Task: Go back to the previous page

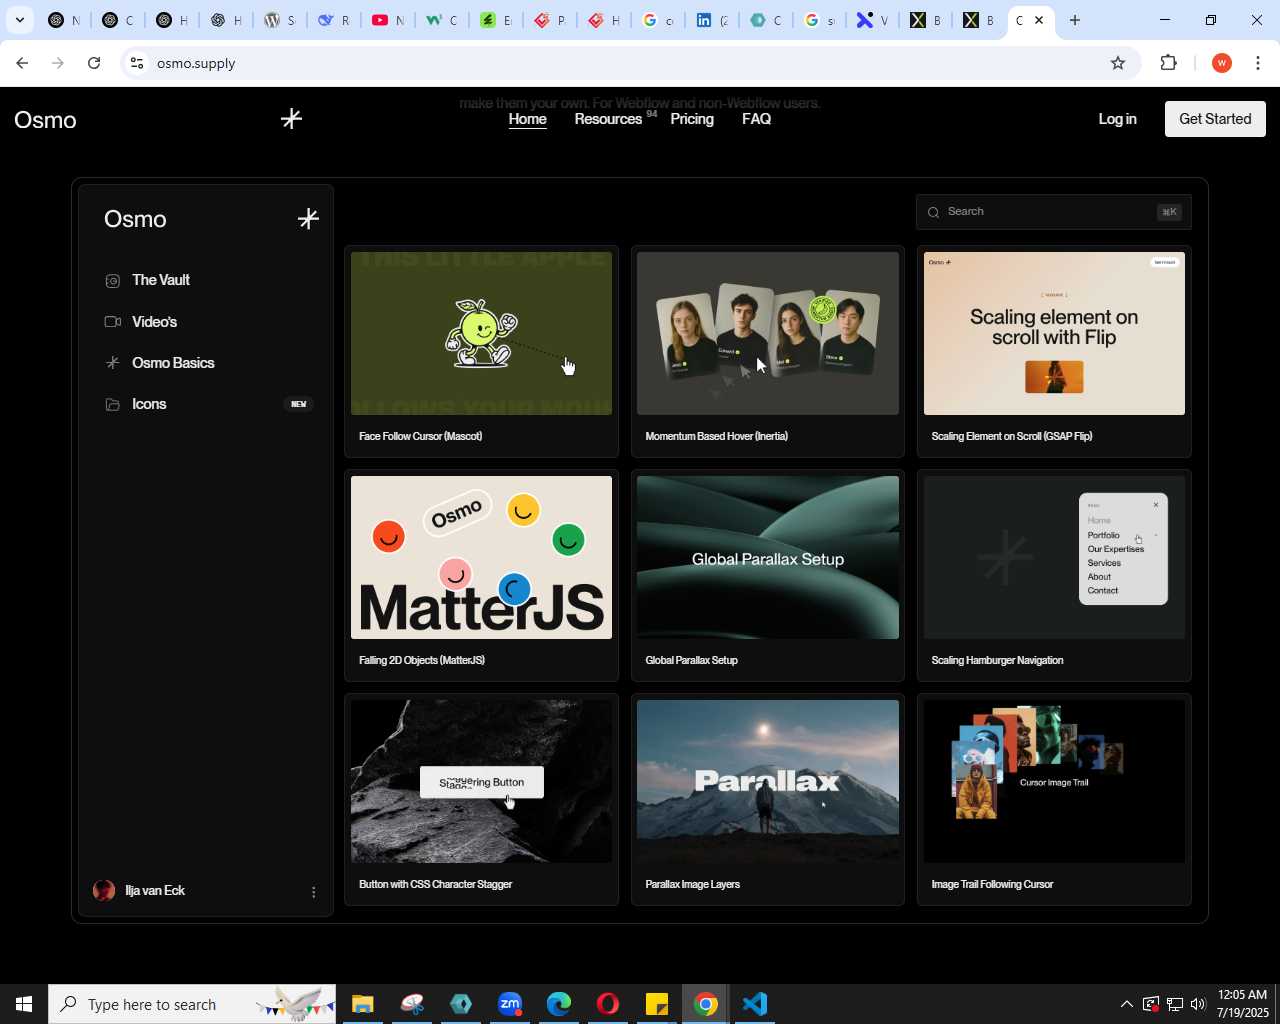Action: 22,63
